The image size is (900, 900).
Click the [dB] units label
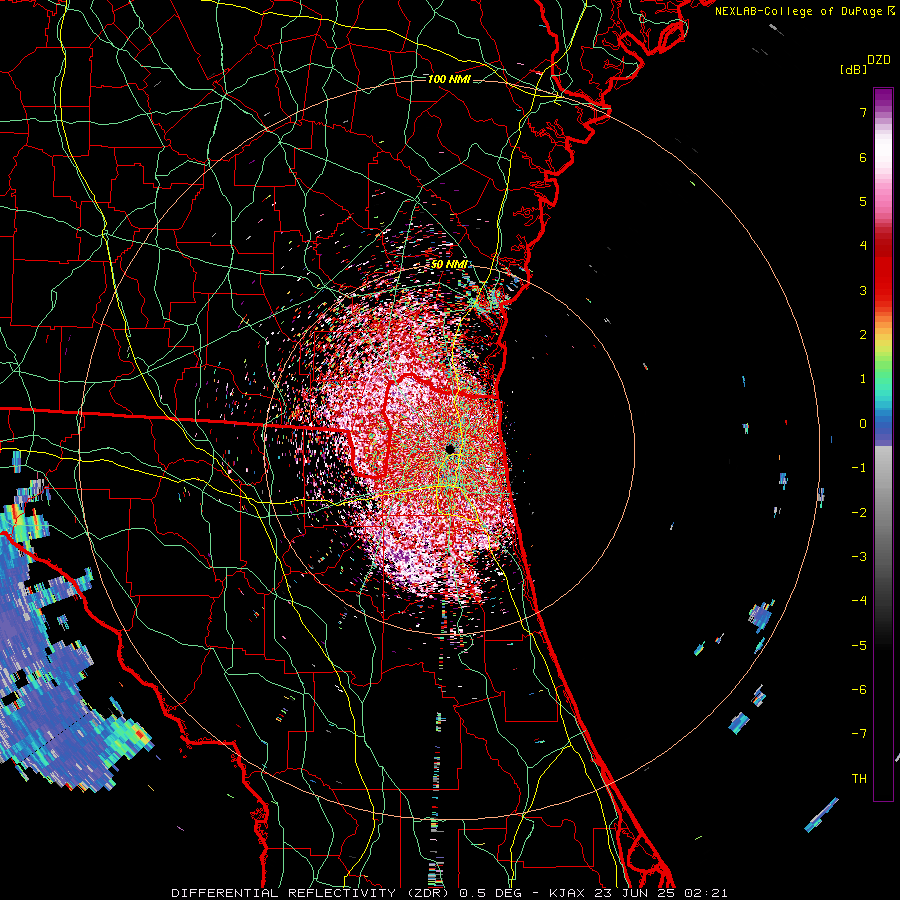tap(854, 69)
